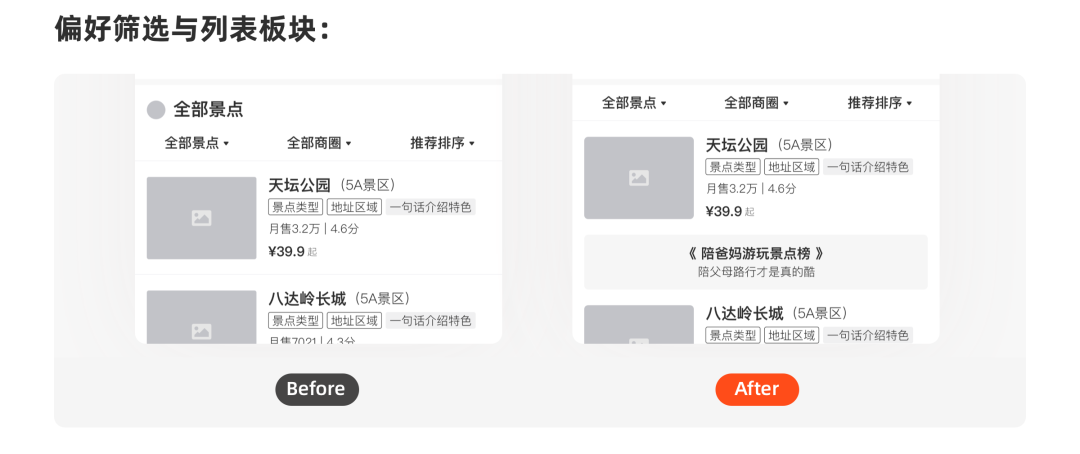
Task: Click gray circle icon beside 全部景点 heading
Action: click(156, 109)
